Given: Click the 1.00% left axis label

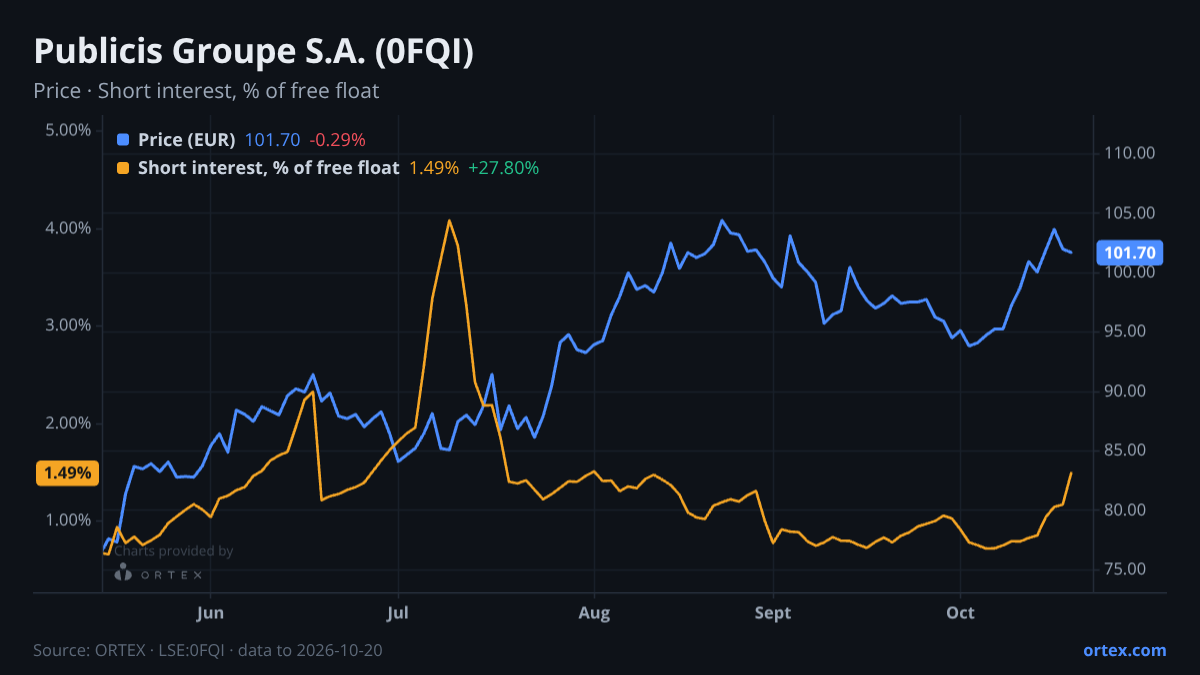Looking at the screenshot, I should [x=68, y=520].
